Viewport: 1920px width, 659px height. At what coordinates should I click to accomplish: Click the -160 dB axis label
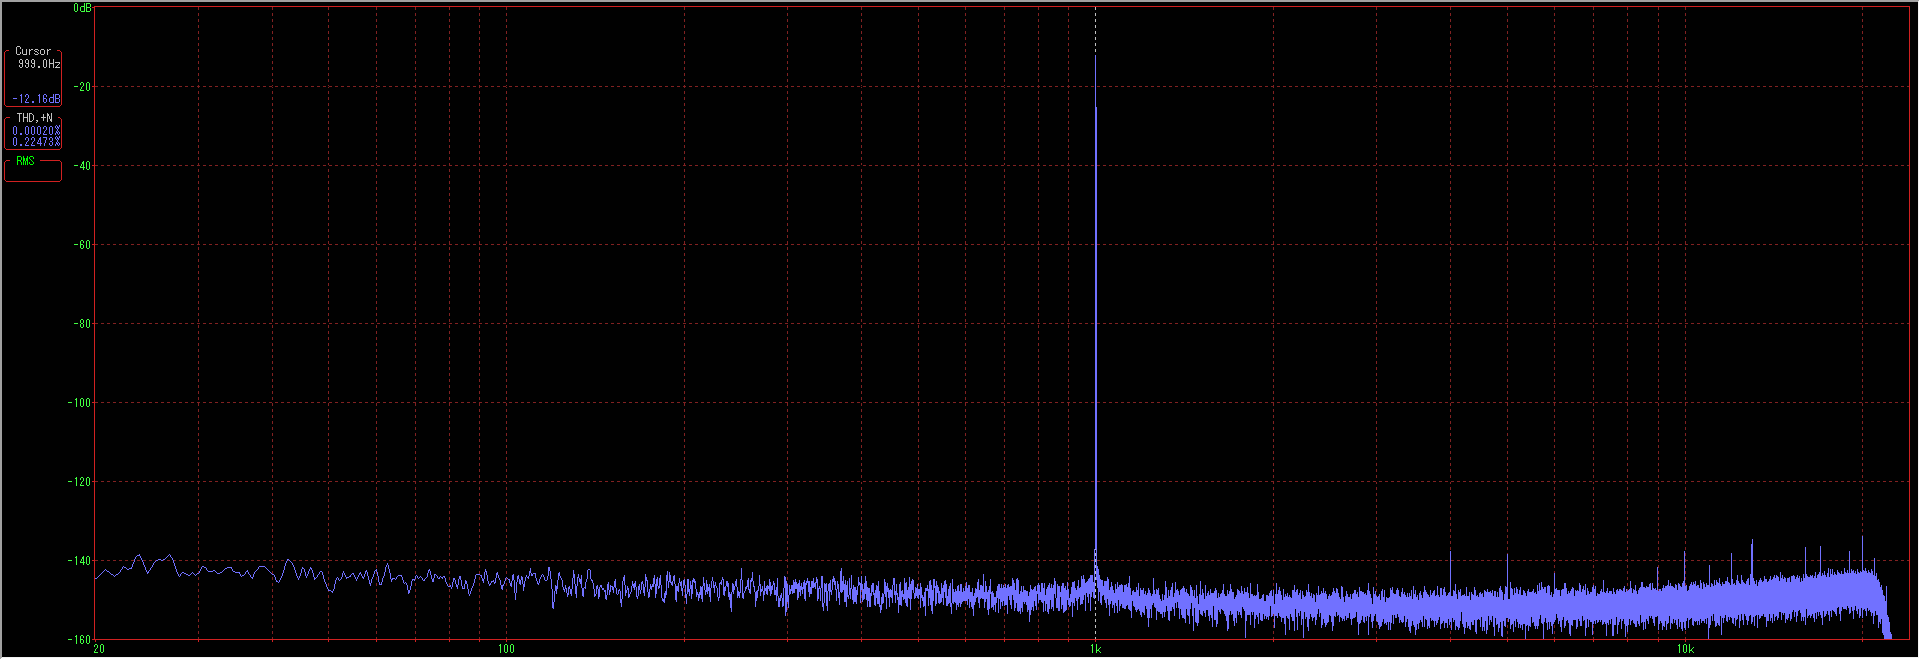coord(79,639)
